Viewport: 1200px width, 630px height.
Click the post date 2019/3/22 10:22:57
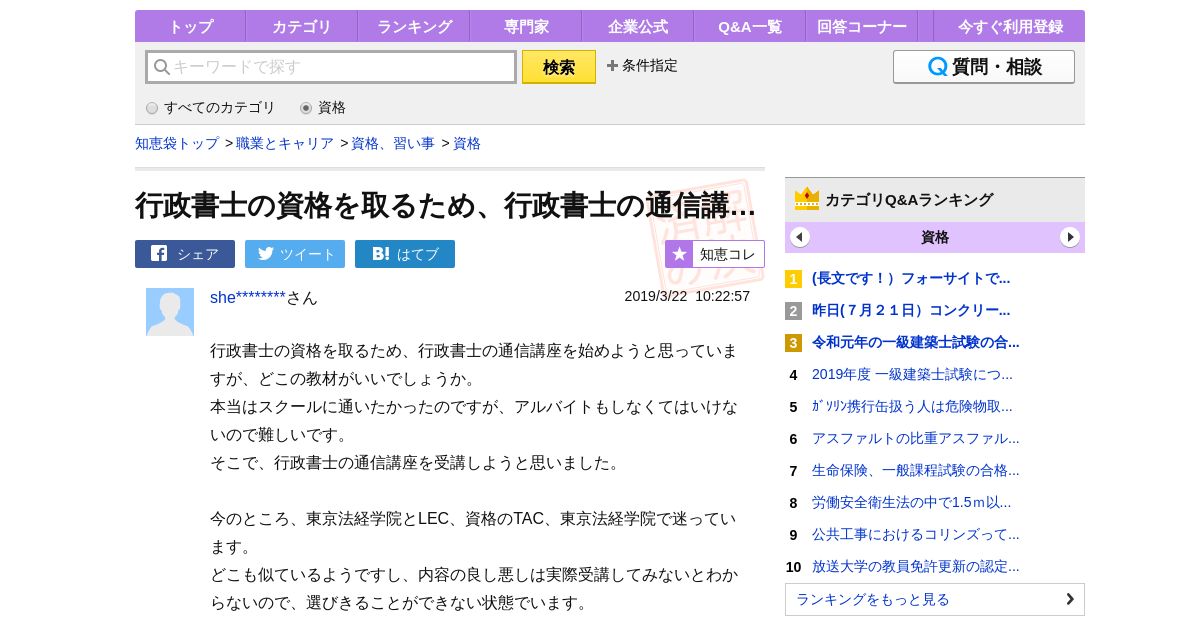pos(687,296)
